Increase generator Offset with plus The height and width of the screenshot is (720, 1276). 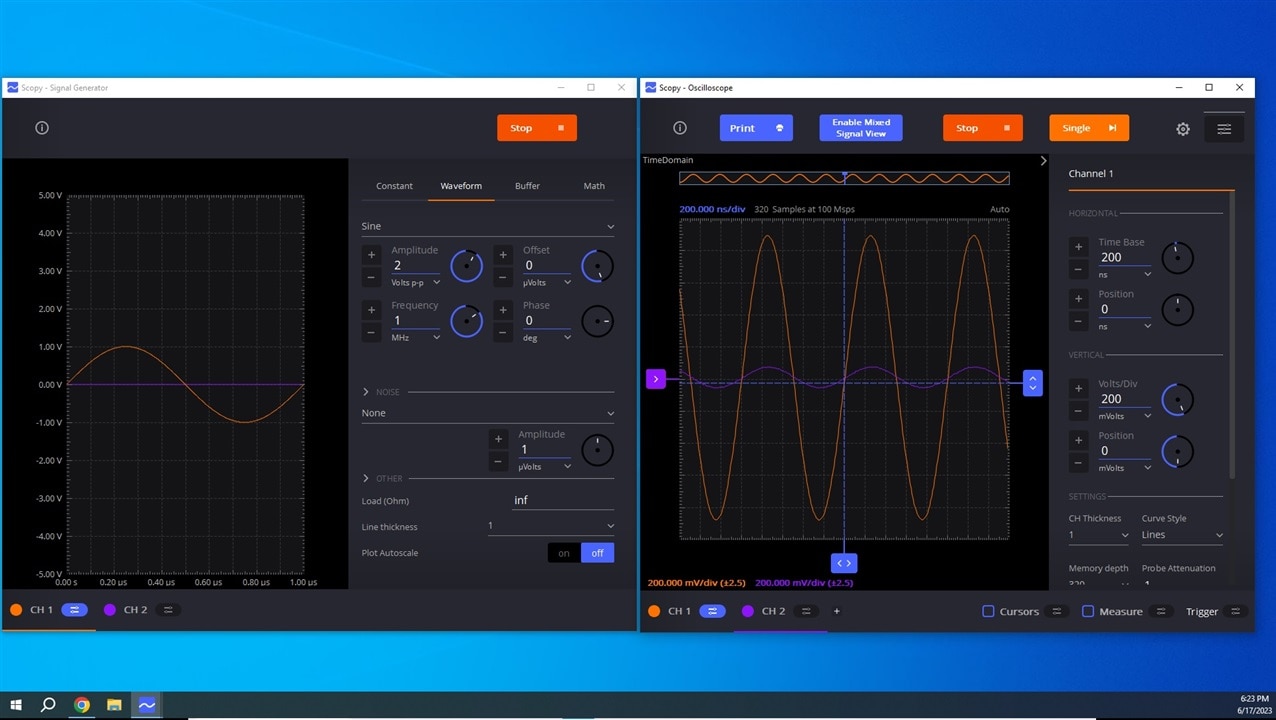(x=503, y=255)
